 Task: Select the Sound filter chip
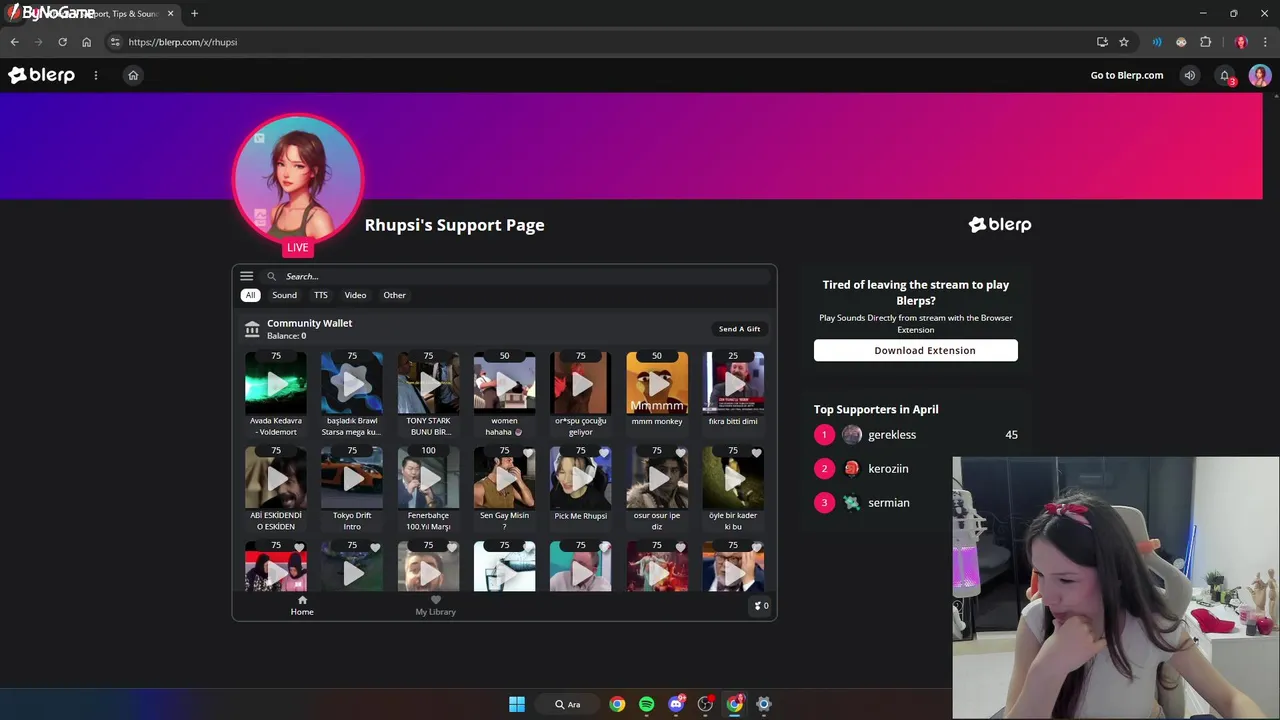click(284, 295)
